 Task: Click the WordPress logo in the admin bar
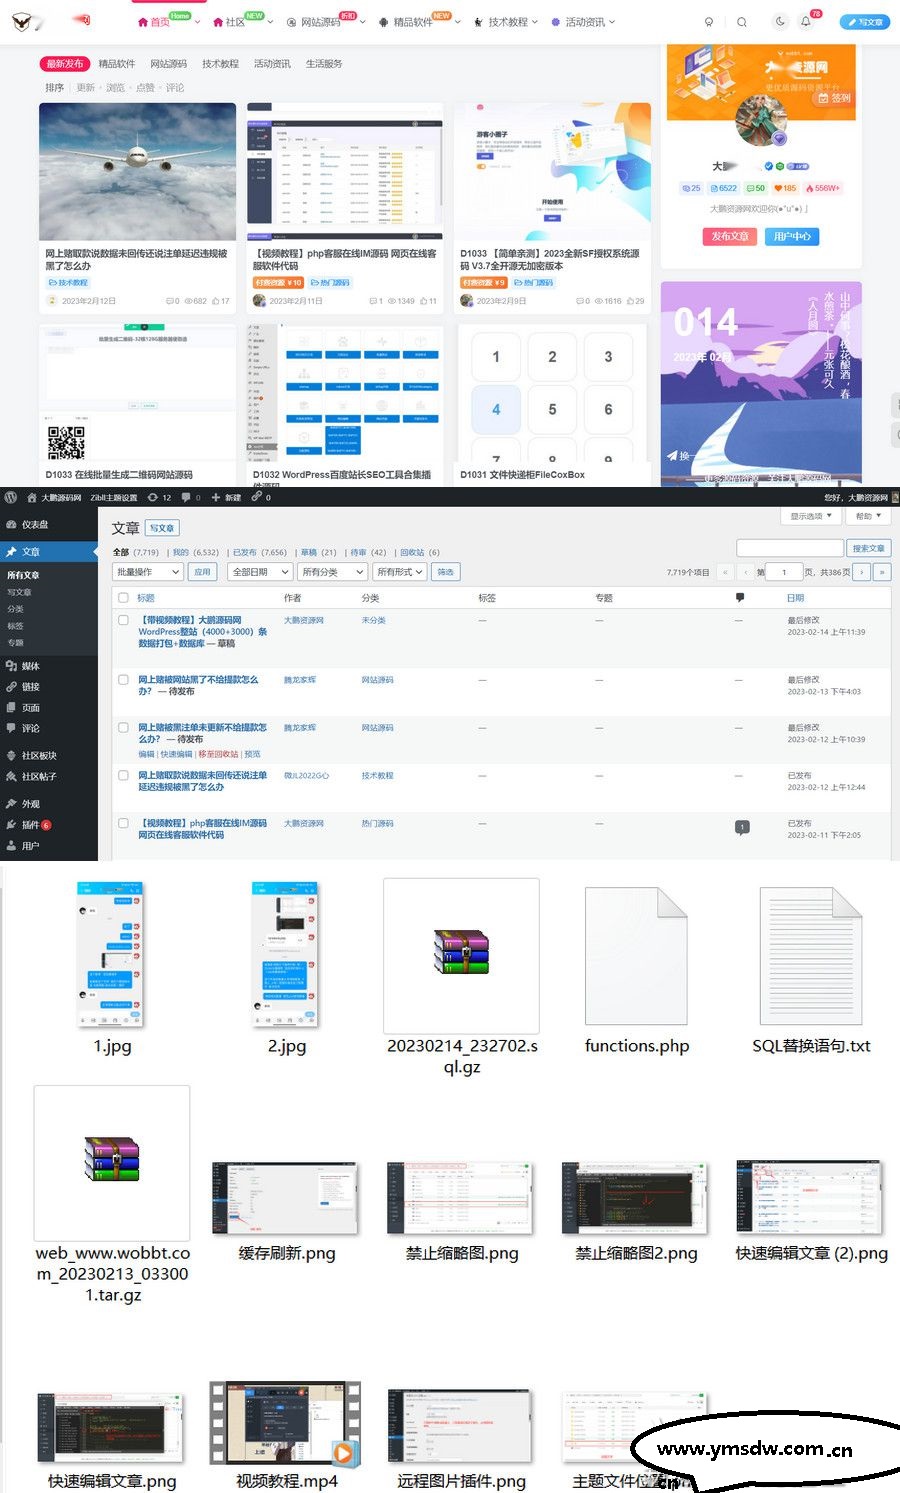coord(8,497)
